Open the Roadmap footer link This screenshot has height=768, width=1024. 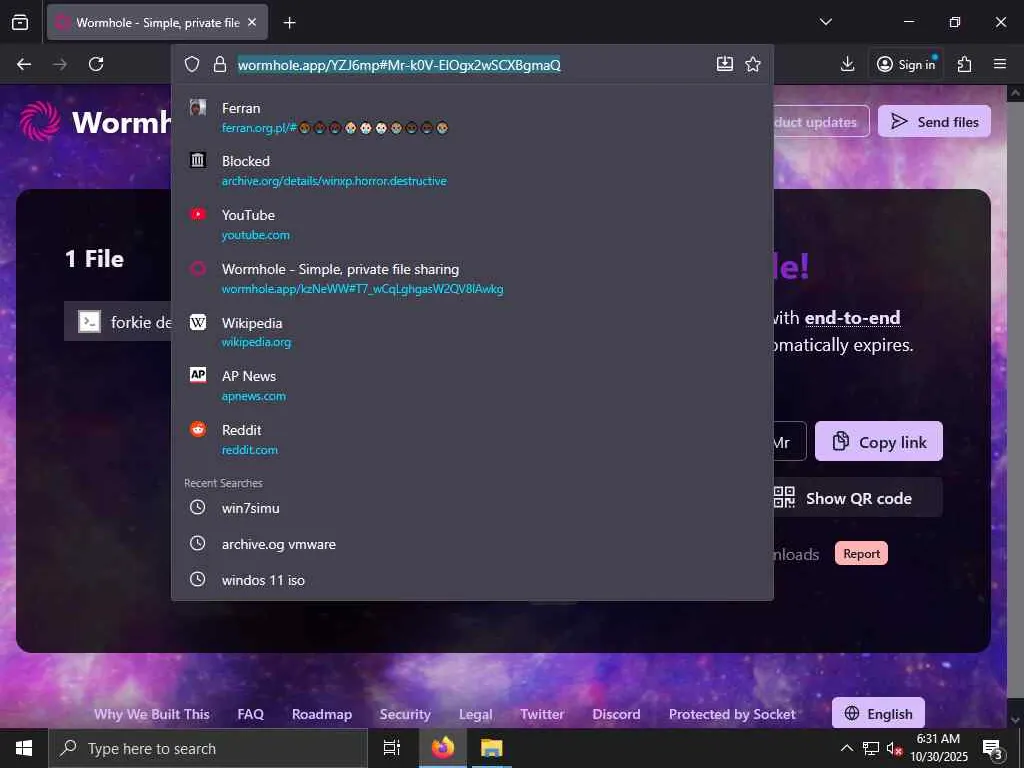[x=322, y=714]
